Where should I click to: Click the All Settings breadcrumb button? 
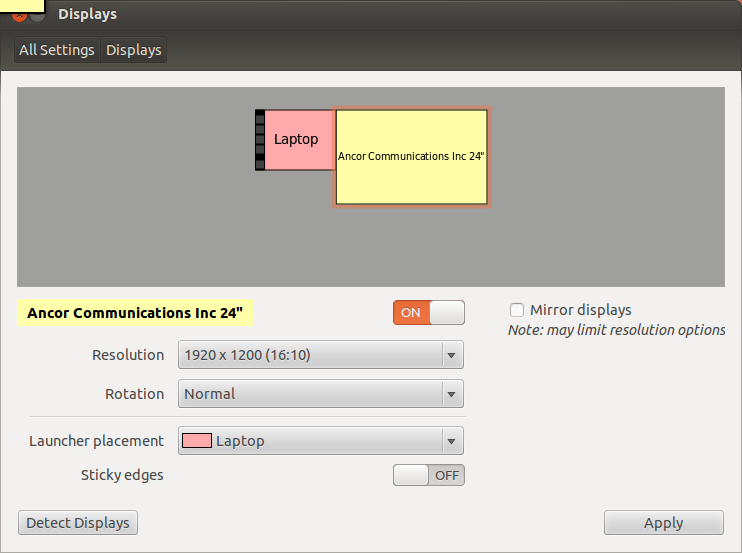(57, 50)
